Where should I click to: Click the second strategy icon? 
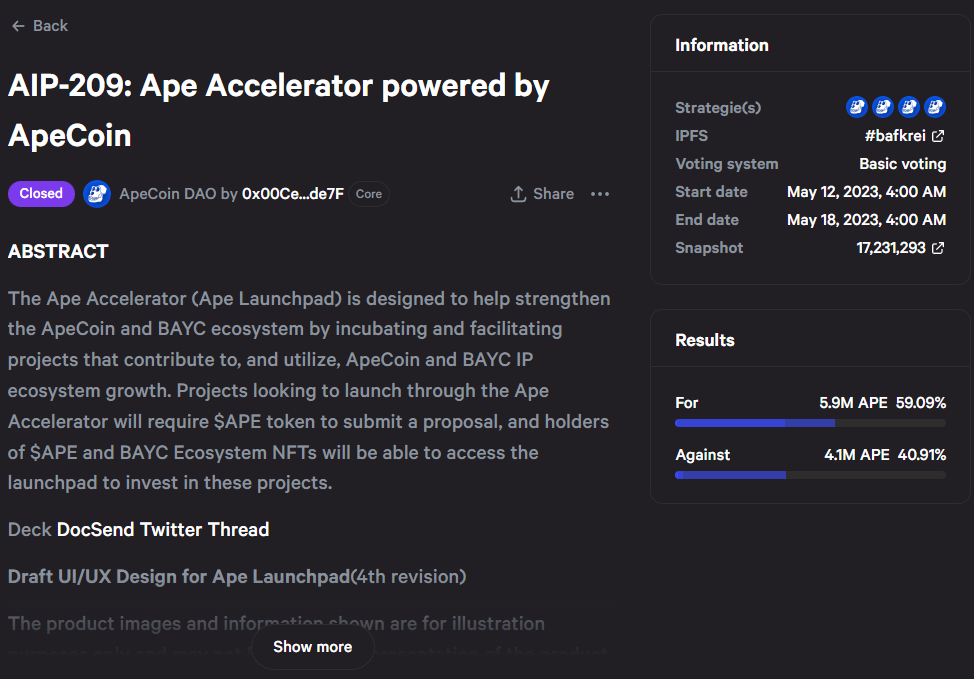coord(883,107)
